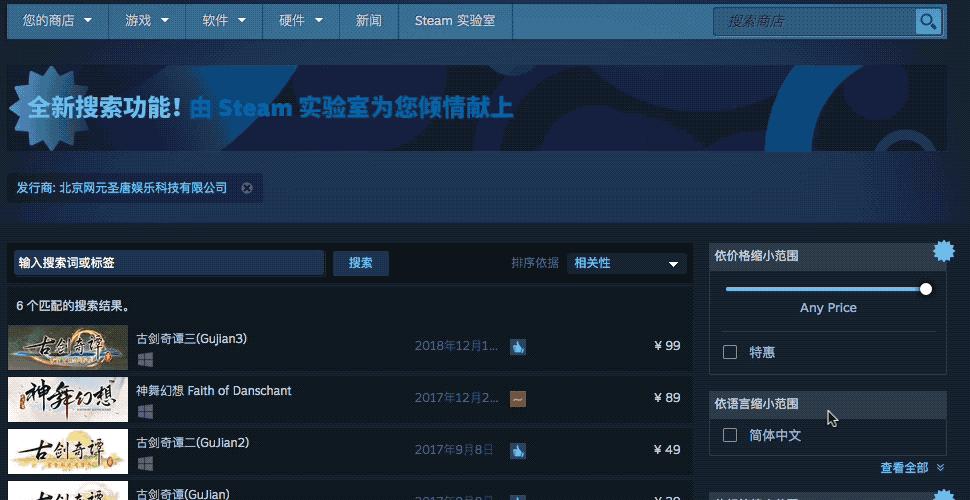Image resolution: width=970 pixels, height=500 pixels.
Task: Click in the 搜索商店 store search field
Action: point(814,22)
